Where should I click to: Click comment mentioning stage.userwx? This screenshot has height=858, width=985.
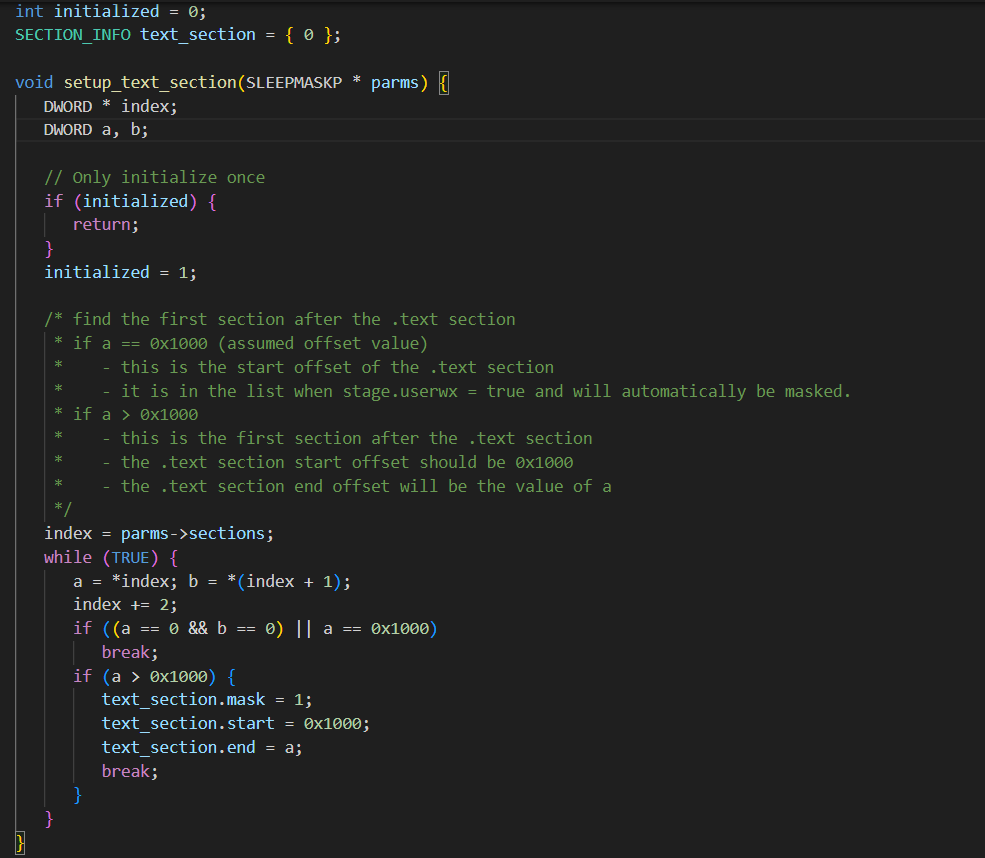pos(476,392)
